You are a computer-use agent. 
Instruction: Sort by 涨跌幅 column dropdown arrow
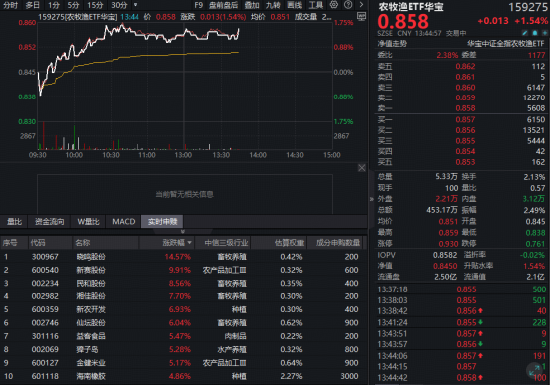190,243
